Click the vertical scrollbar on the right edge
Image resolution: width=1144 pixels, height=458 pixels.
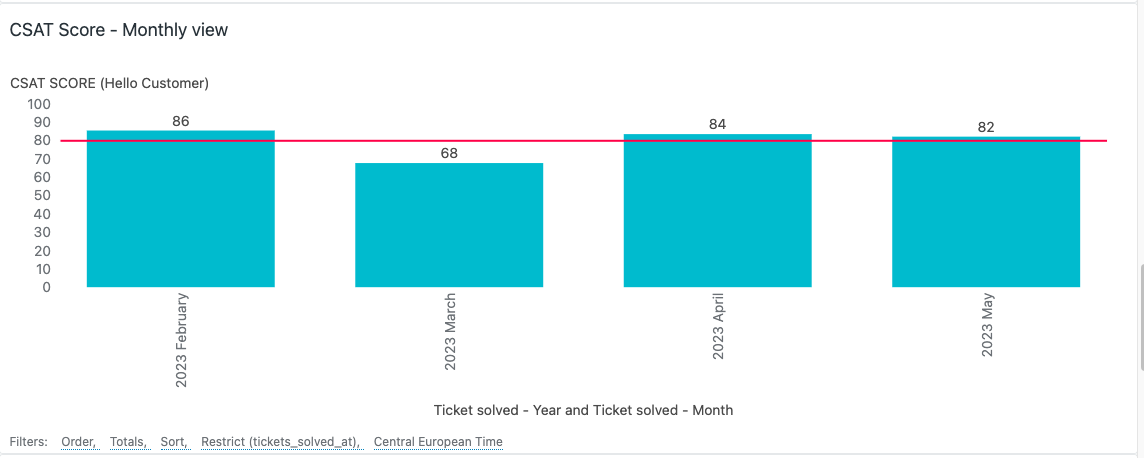point(1140,300)
